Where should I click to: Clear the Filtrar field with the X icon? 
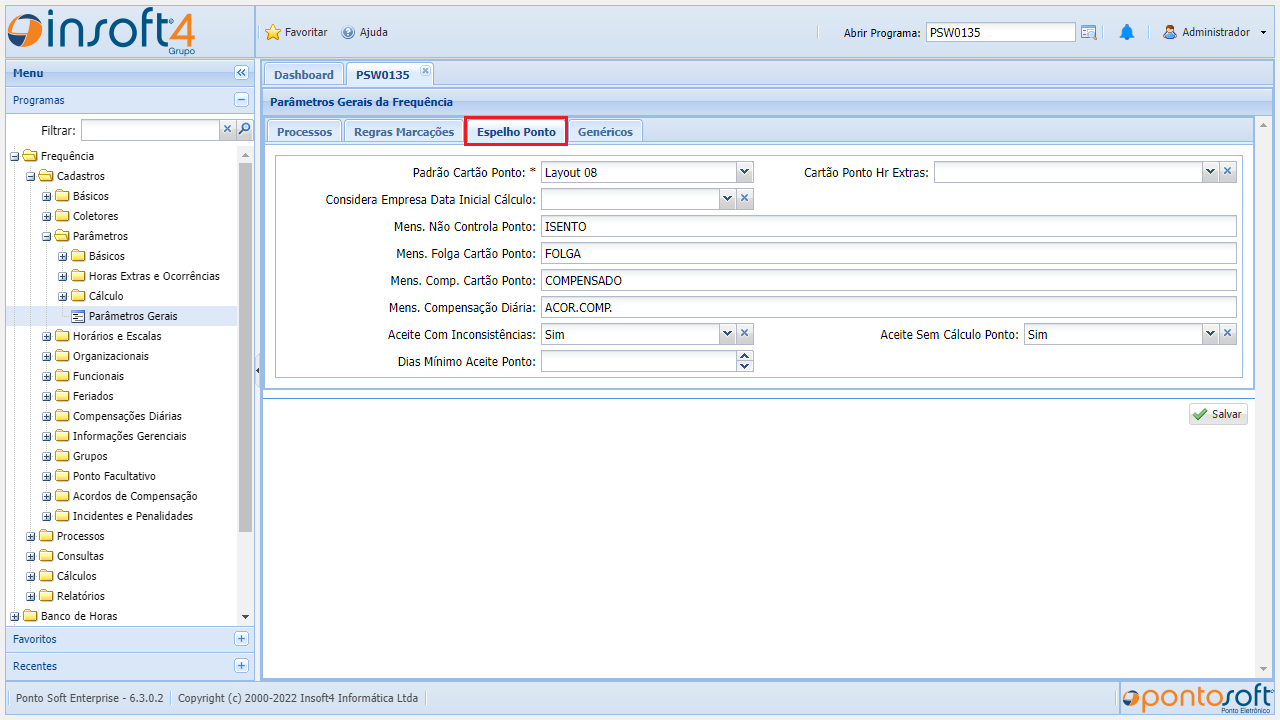tap(228, 129)
